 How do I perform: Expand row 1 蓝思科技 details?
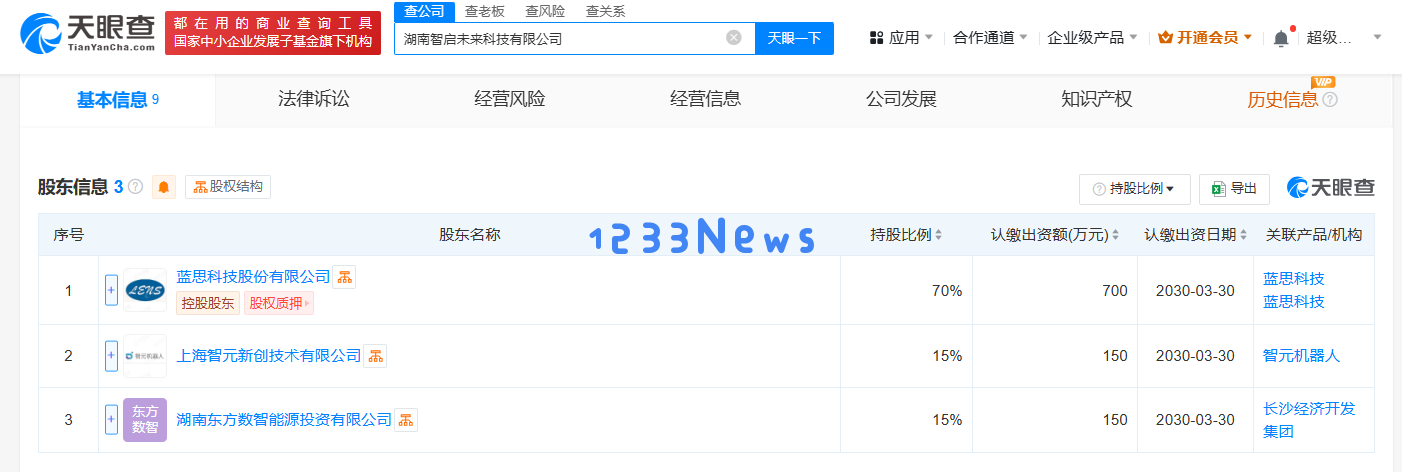click(x=111, y=290)
